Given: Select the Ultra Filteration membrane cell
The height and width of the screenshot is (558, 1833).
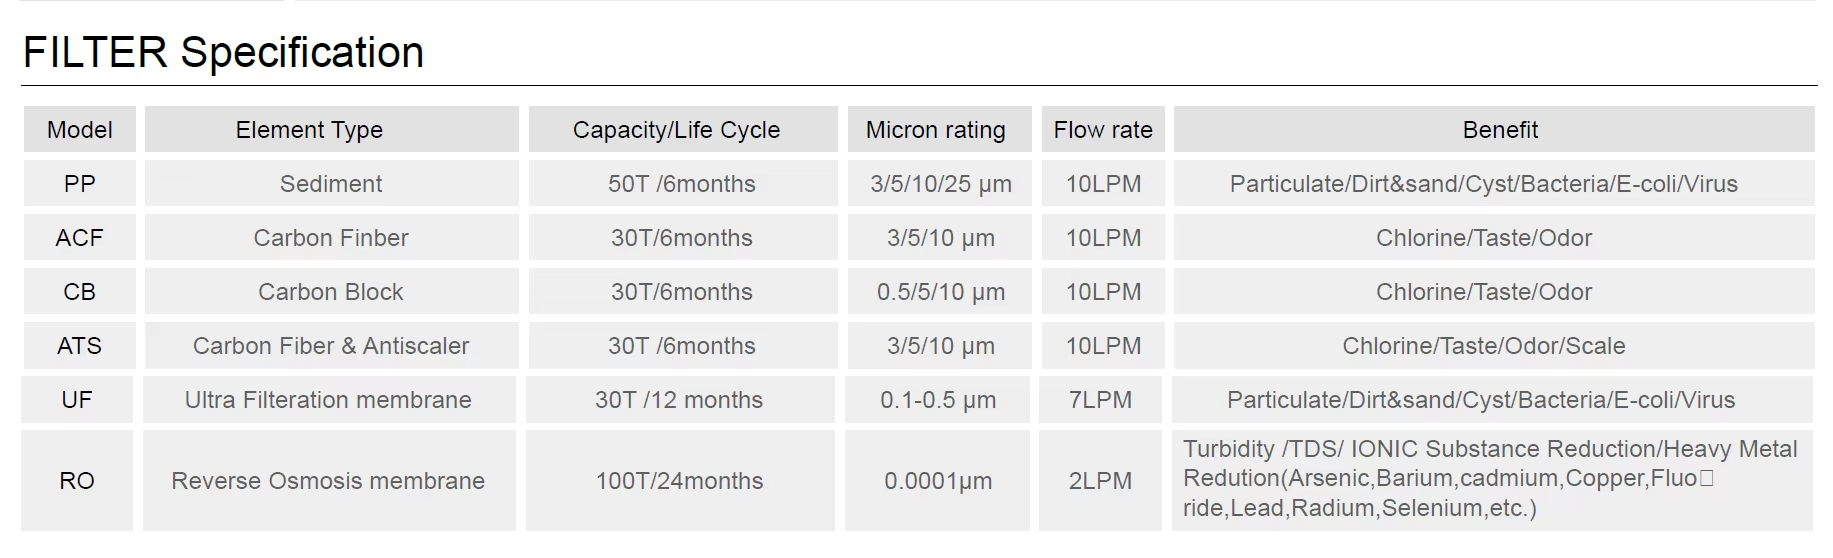Looking at the screenshot, I should pos(328,400).
